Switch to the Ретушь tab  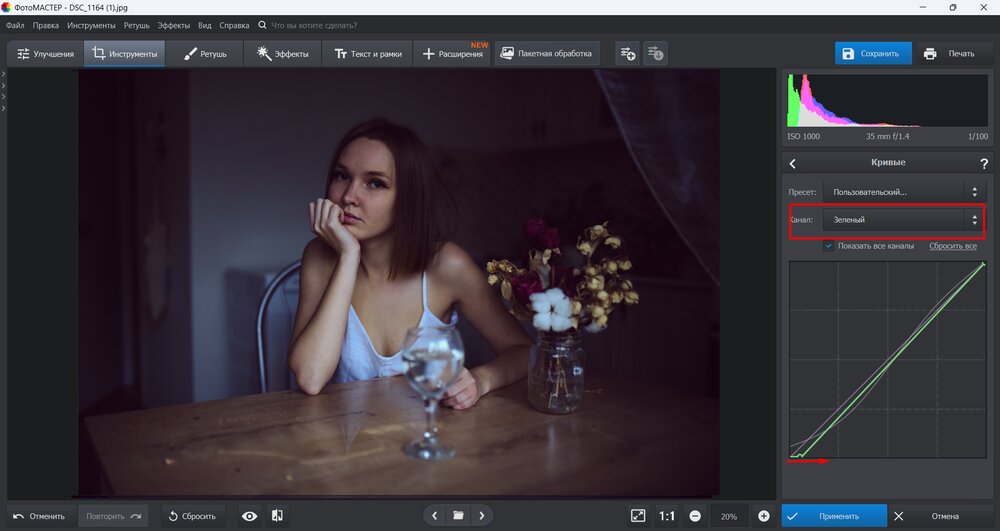tap(206, 54)
